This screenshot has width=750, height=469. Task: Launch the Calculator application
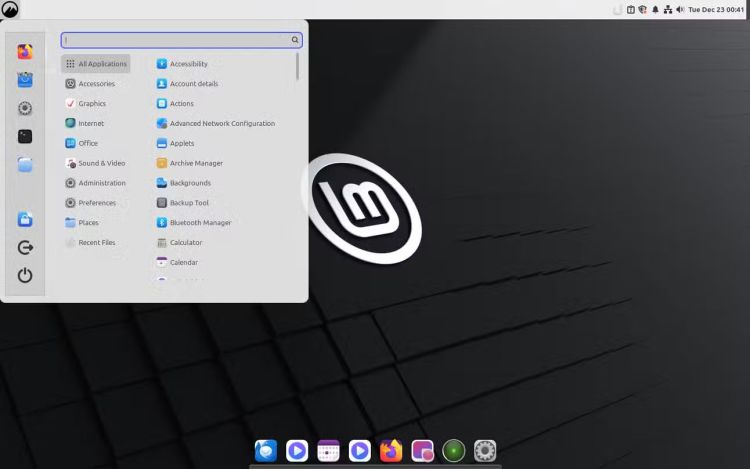[x=185, y=243]
